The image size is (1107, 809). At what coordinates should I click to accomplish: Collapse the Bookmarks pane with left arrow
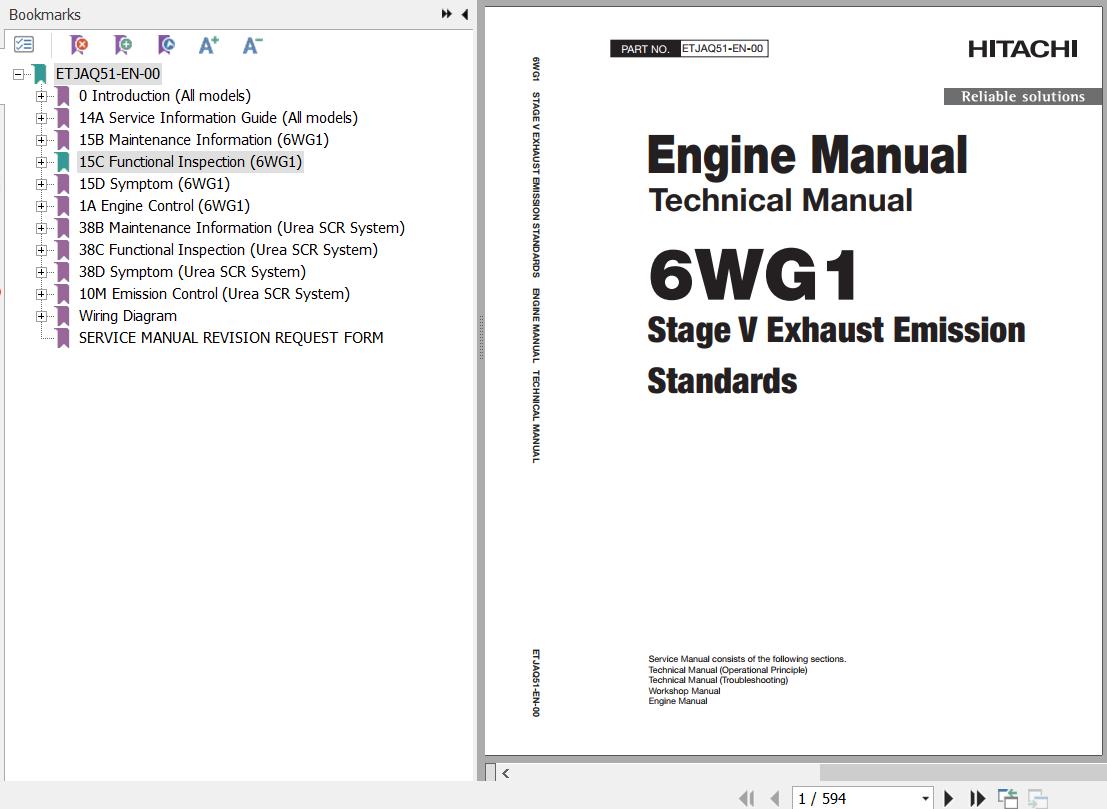click(465, 13)
